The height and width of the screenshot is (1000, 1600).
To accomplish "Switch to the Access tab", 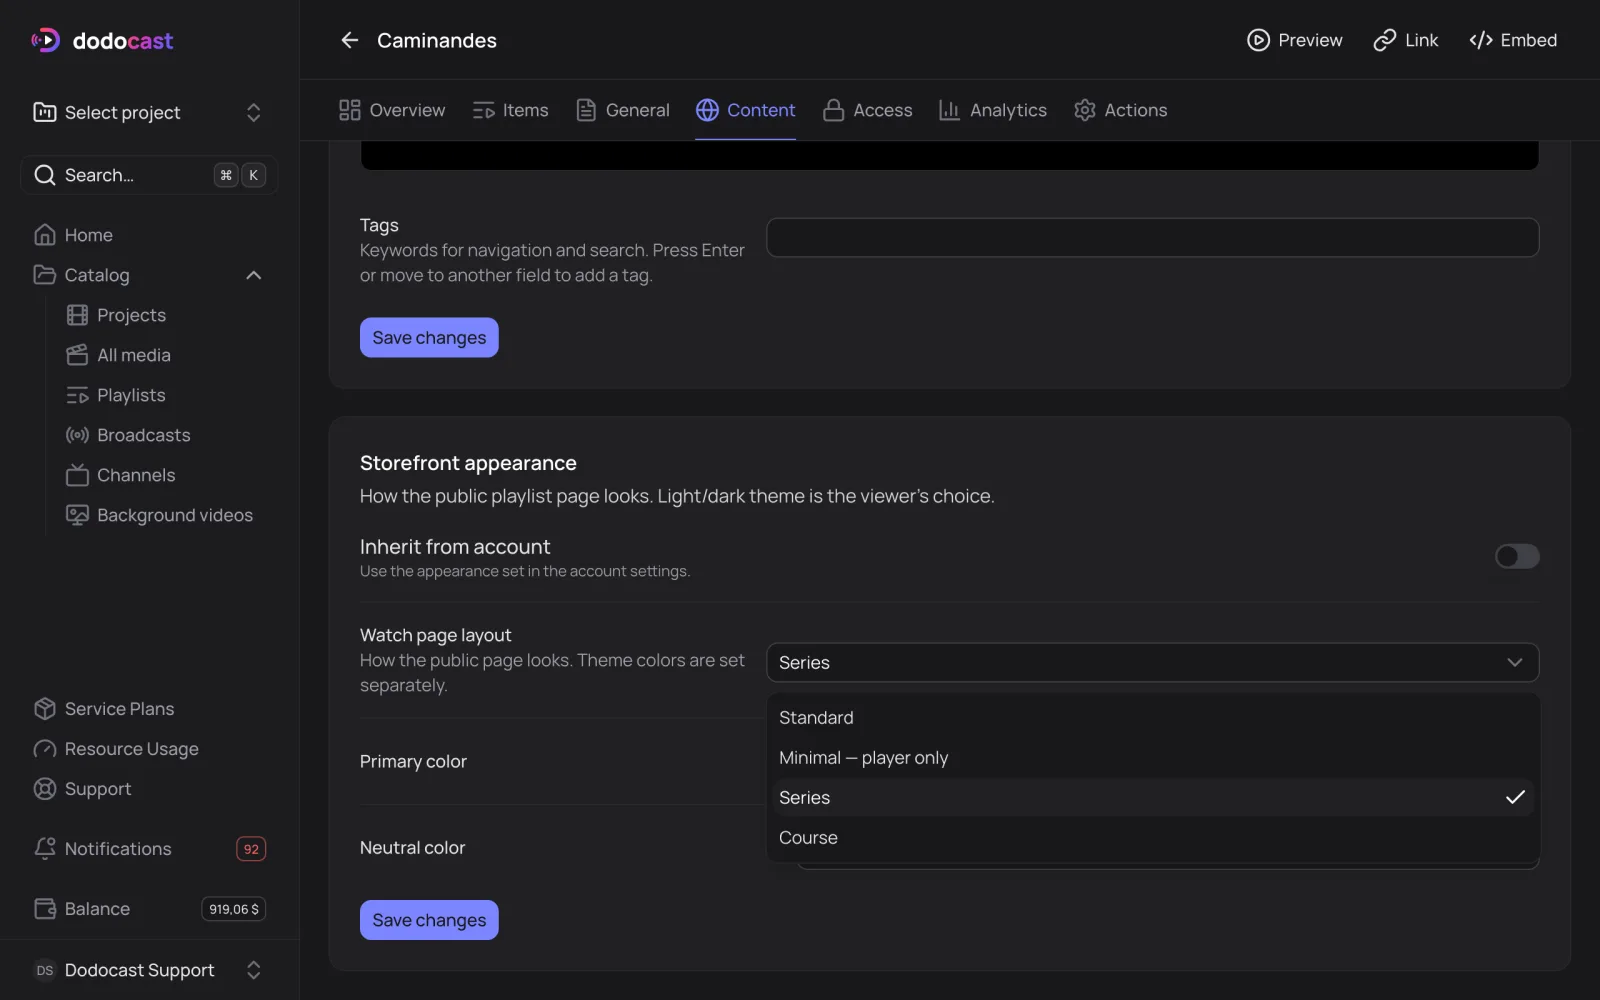I will (x=867, y=110).
